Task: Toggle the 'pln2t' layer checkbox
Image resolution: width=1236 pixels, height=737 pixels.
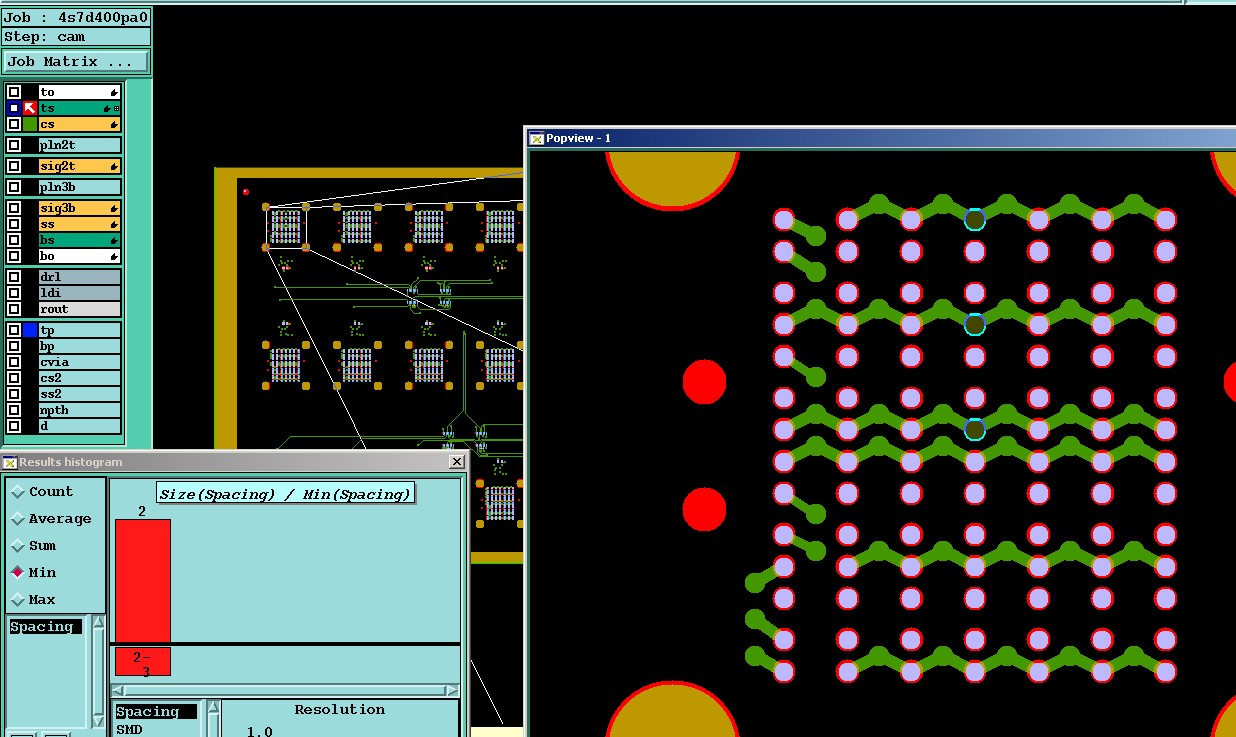Action: click(14, 145)
